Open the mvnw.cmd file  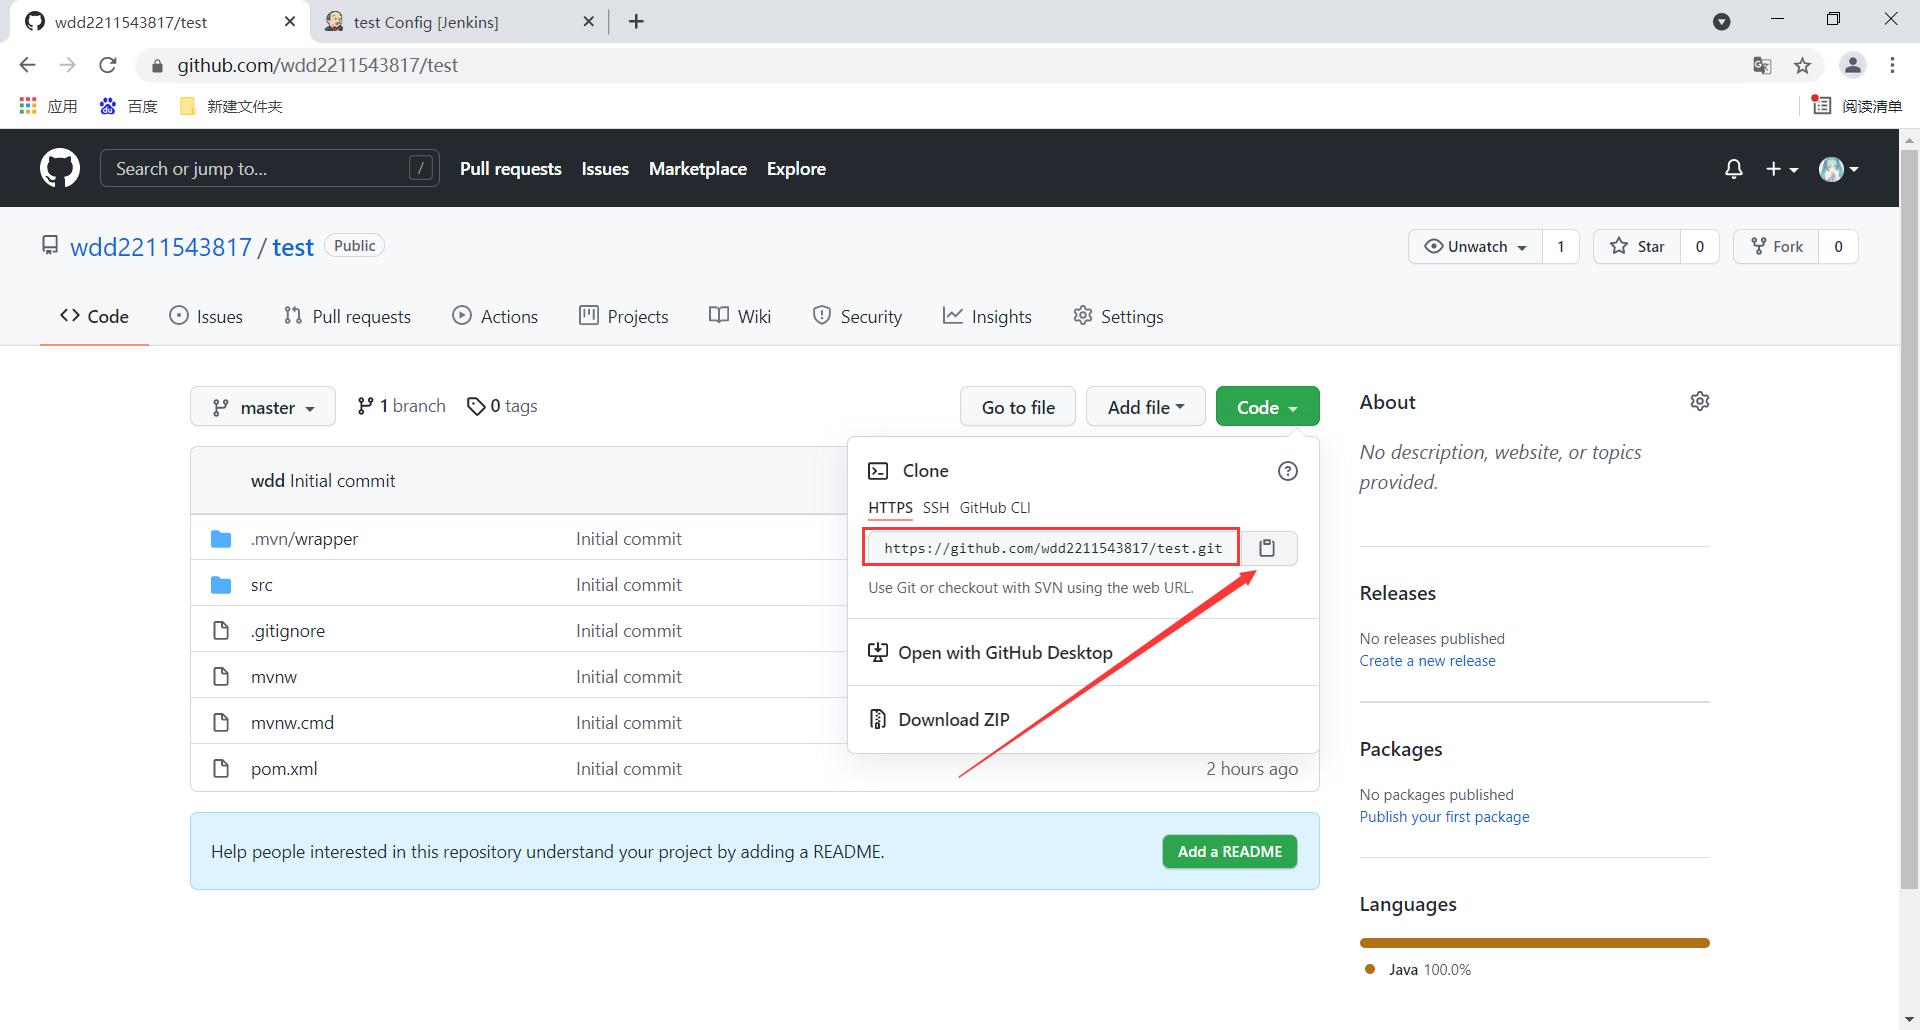292,723
